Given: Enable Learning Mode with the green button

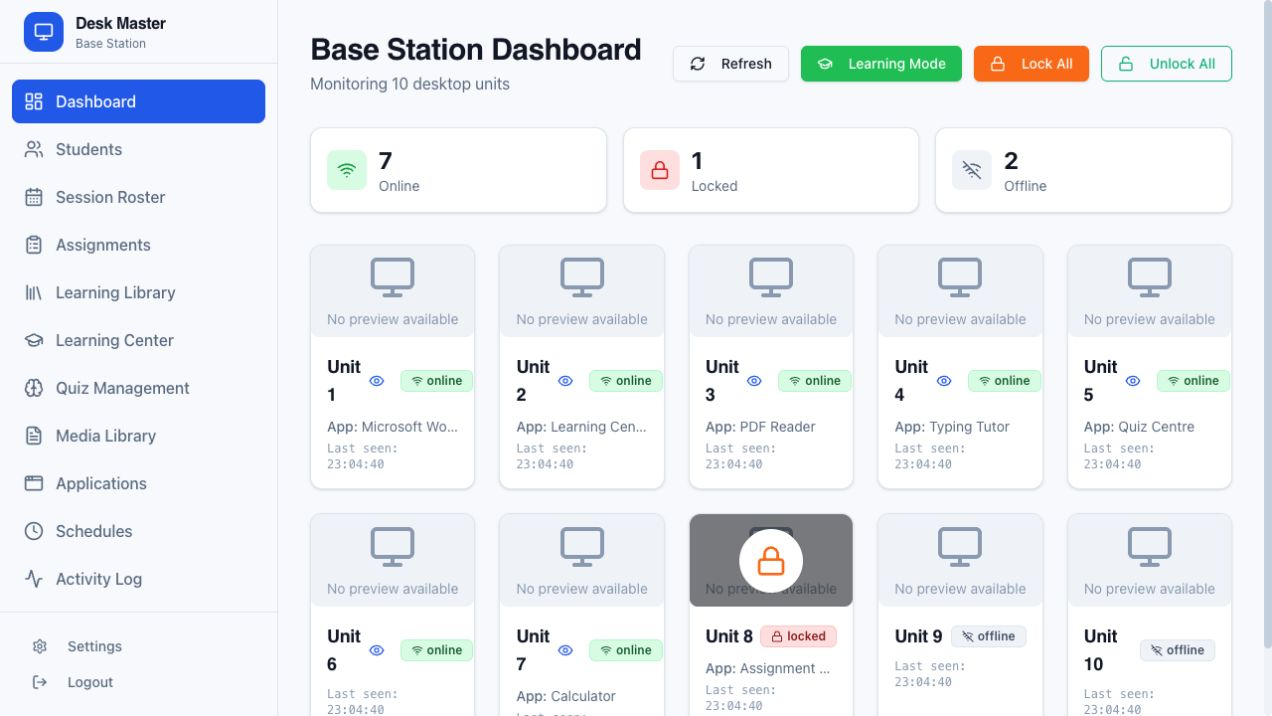Looking at the screenshot, I should pos(881,64).
